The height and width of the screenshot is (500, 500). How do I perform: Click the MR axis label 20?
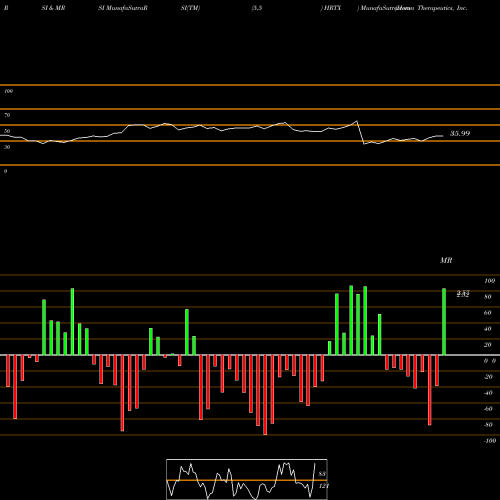click(x=487, y=345)
